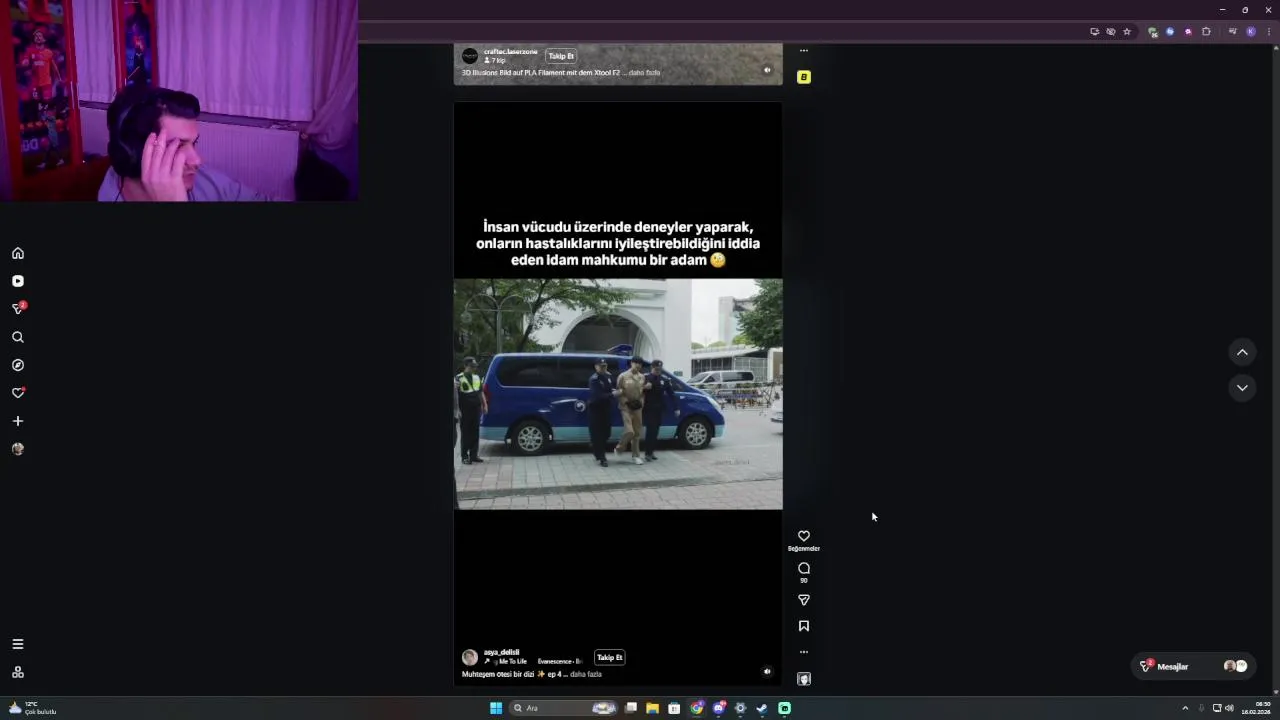
Task: Open asya_delisil username link
Action: tap(501, 652)
